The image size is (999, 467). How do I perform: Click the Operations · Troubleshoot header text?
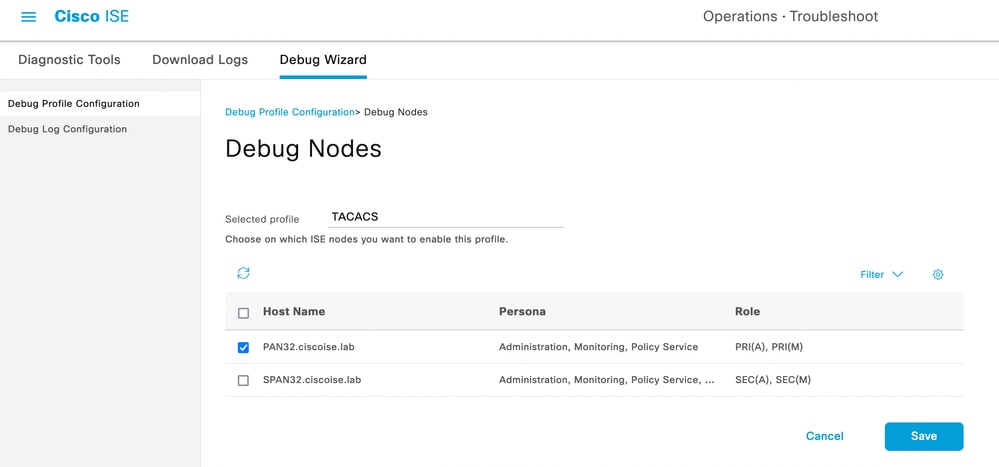[790, 17]
